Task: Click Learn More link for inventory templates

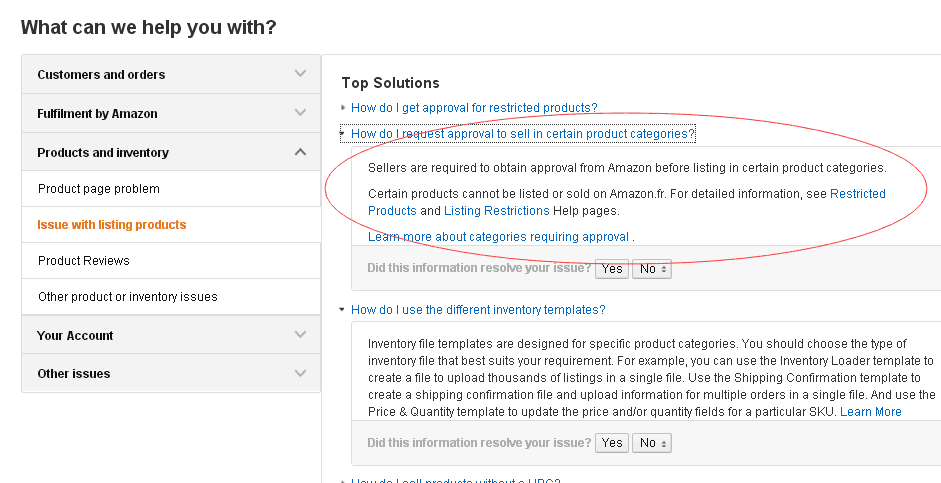Action: pos(870,412)
